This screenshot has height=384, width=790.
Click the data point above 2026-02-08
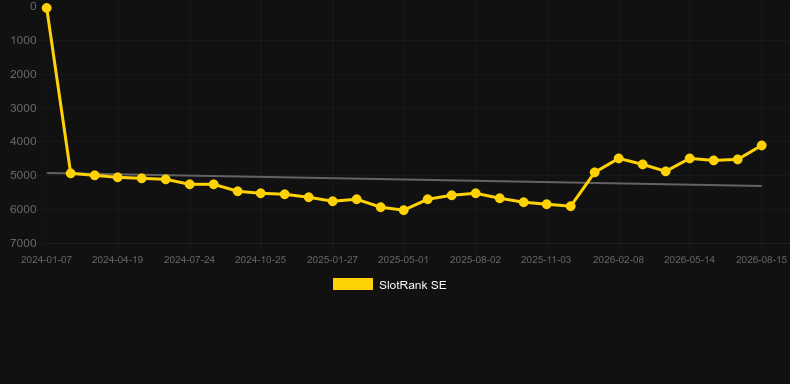pyautogui.click(x=618, y=158)
